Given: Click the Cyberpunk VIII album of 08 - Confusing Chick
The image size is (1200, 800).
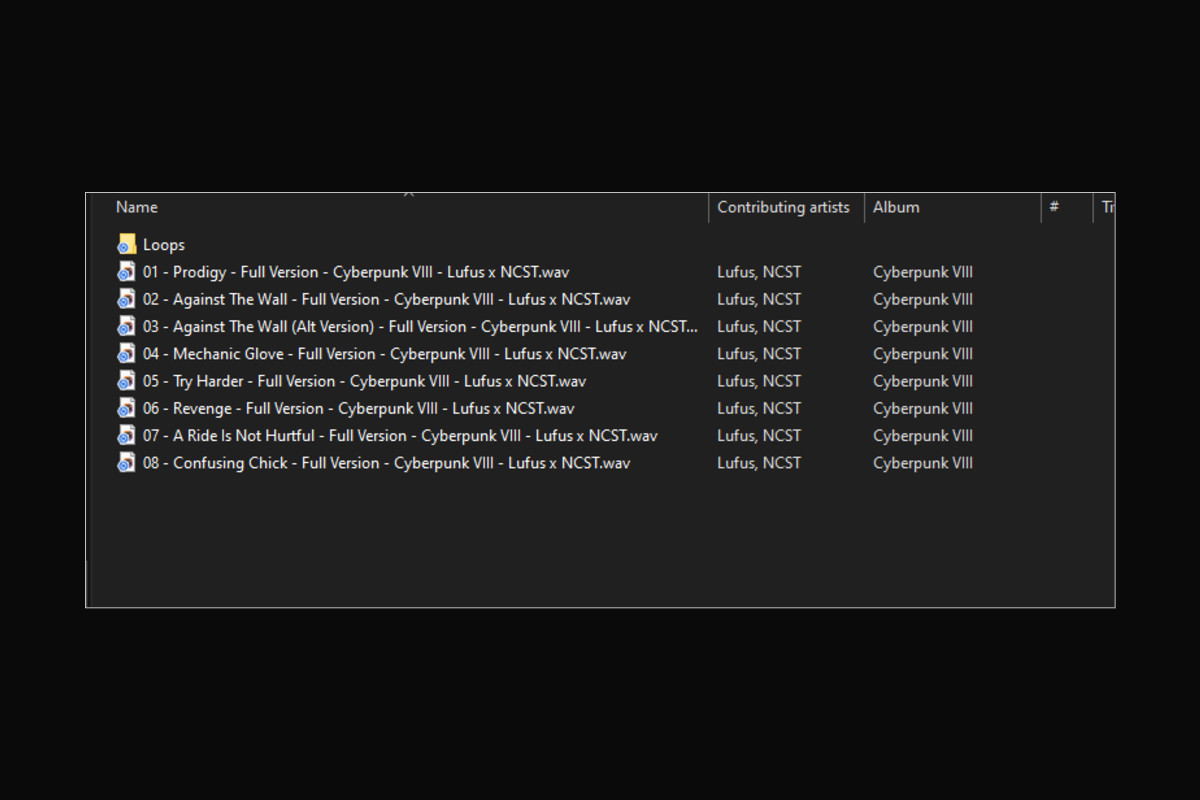Looking at the screenshot, I should coord(922,462).
